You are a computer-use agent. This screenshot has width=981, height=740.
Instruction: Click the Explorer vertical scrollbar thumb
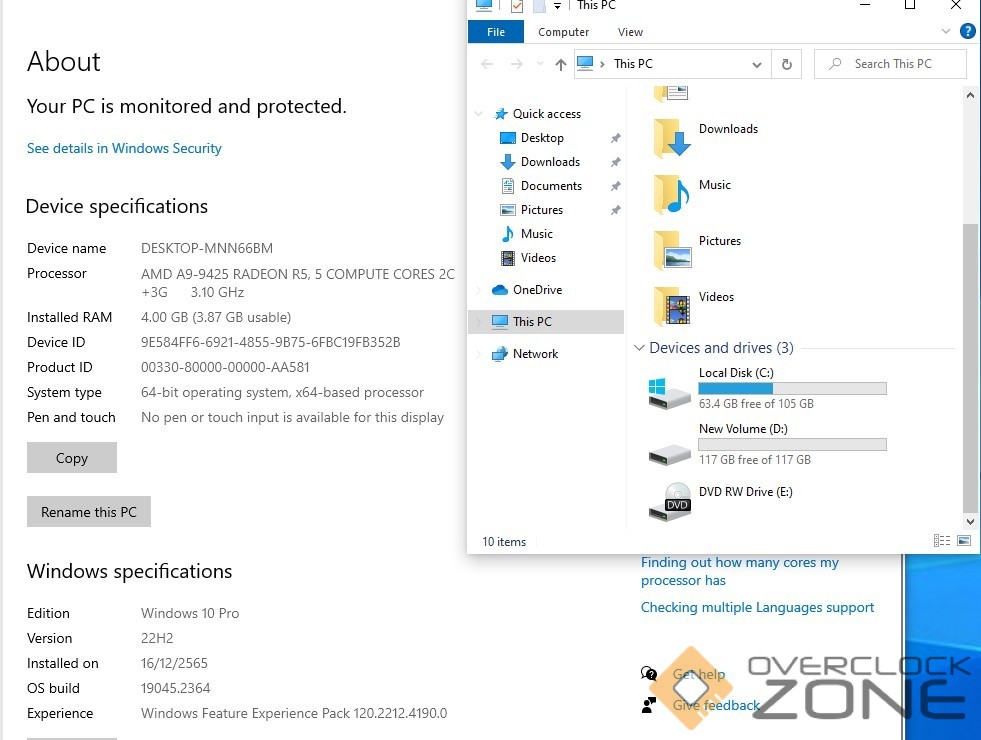tap(970, 368)
